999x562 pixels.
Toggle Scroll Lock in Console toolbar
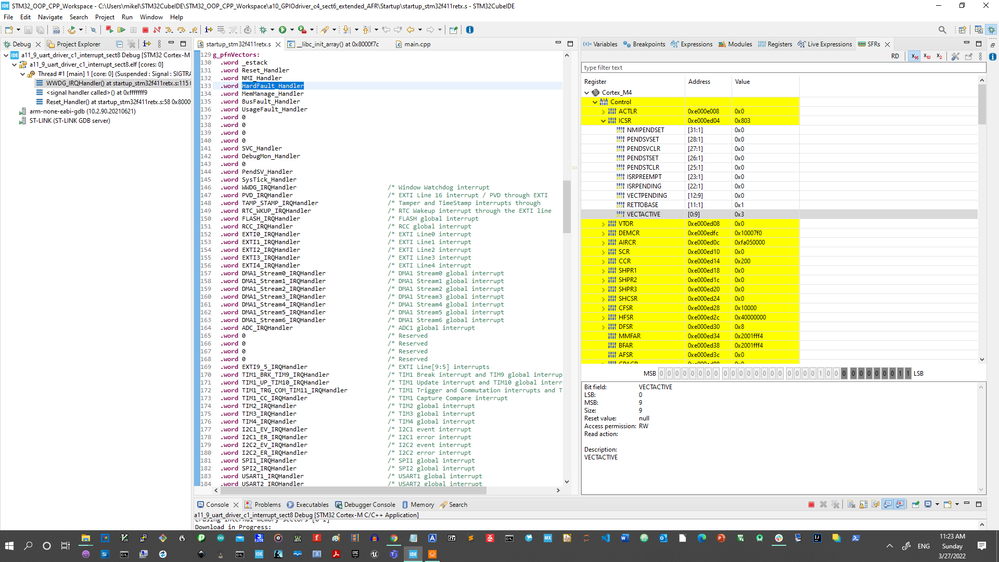tap(863, 504)
